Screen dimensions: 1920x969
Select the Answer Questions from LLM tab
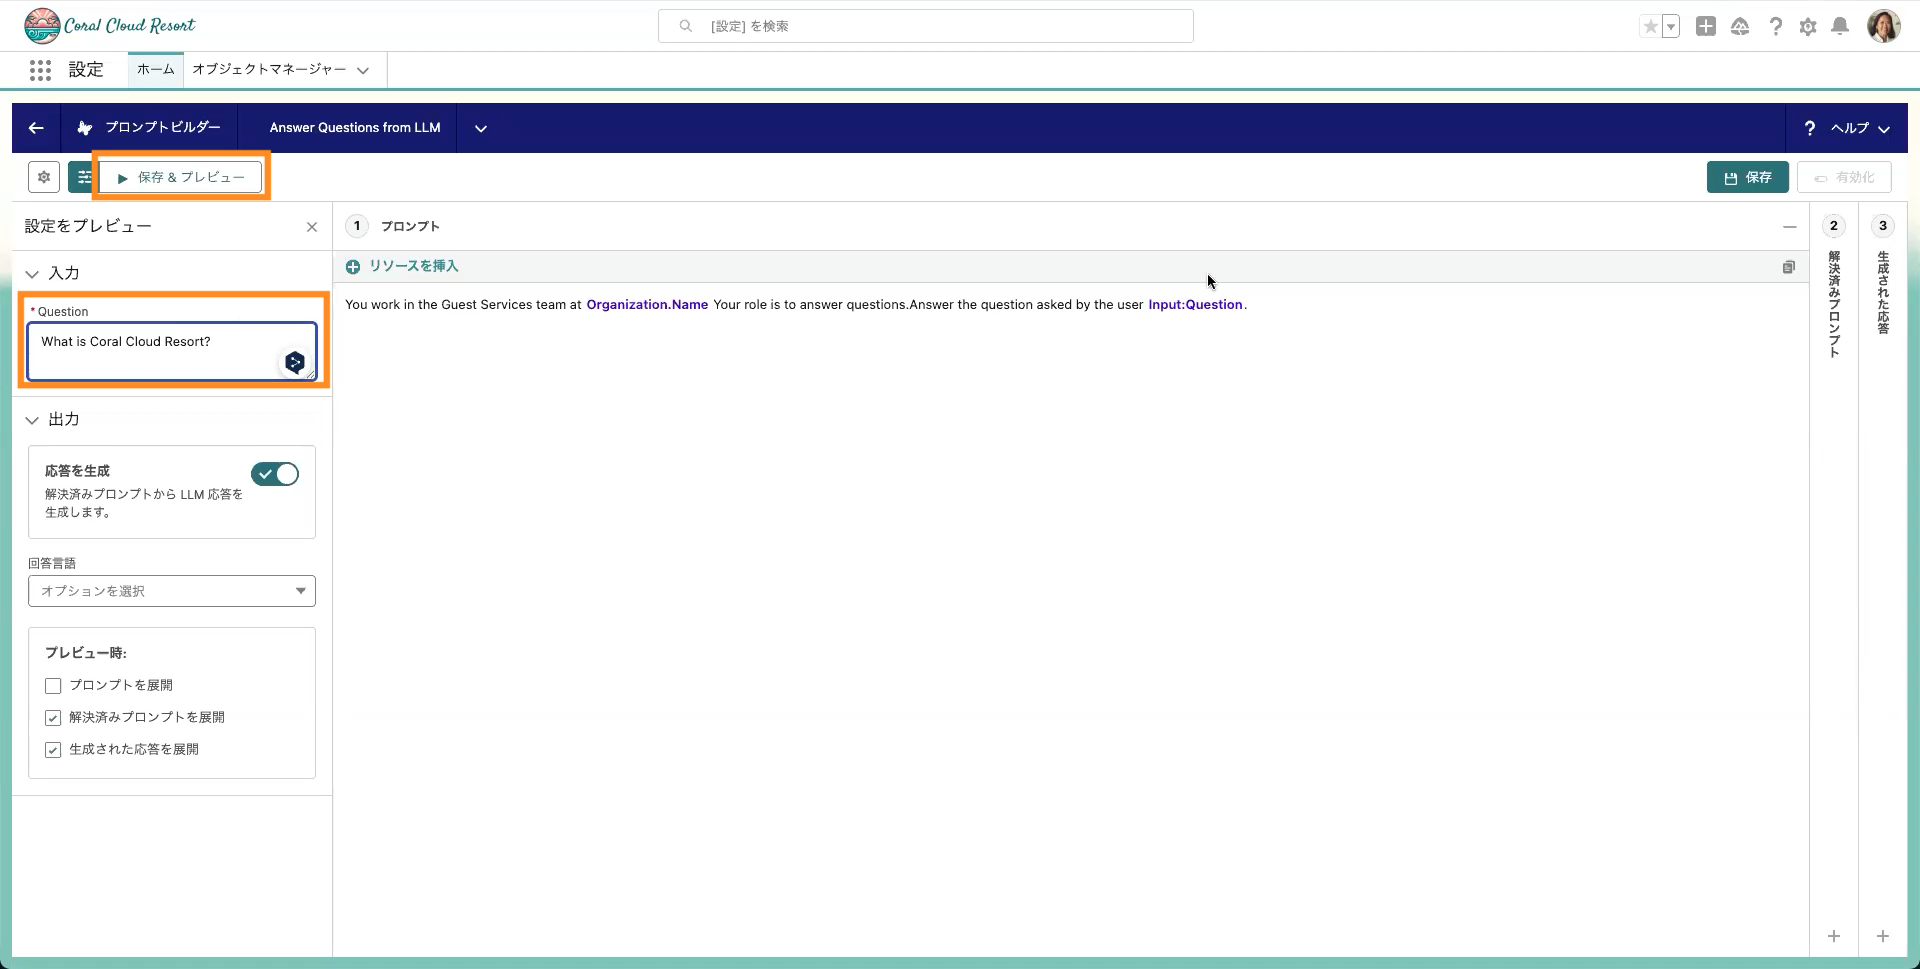[355, 128]
